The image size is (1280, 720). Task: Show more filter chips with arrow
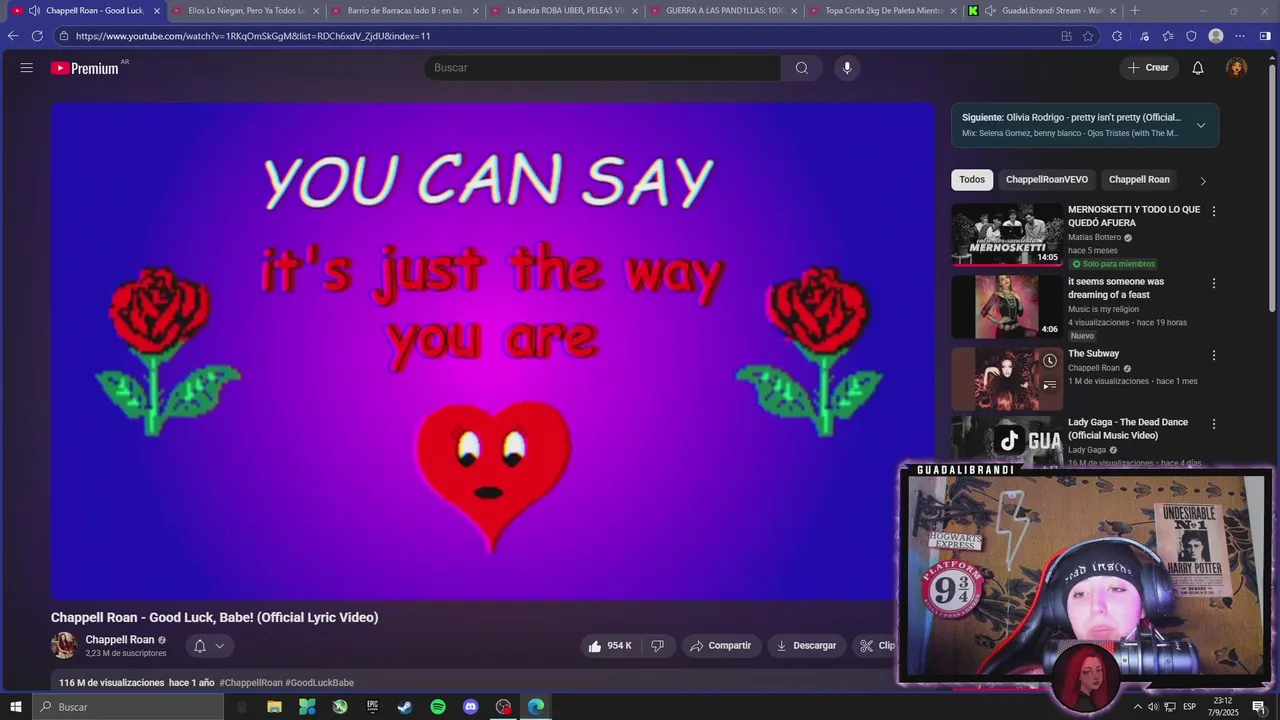tap(1203, 181)
